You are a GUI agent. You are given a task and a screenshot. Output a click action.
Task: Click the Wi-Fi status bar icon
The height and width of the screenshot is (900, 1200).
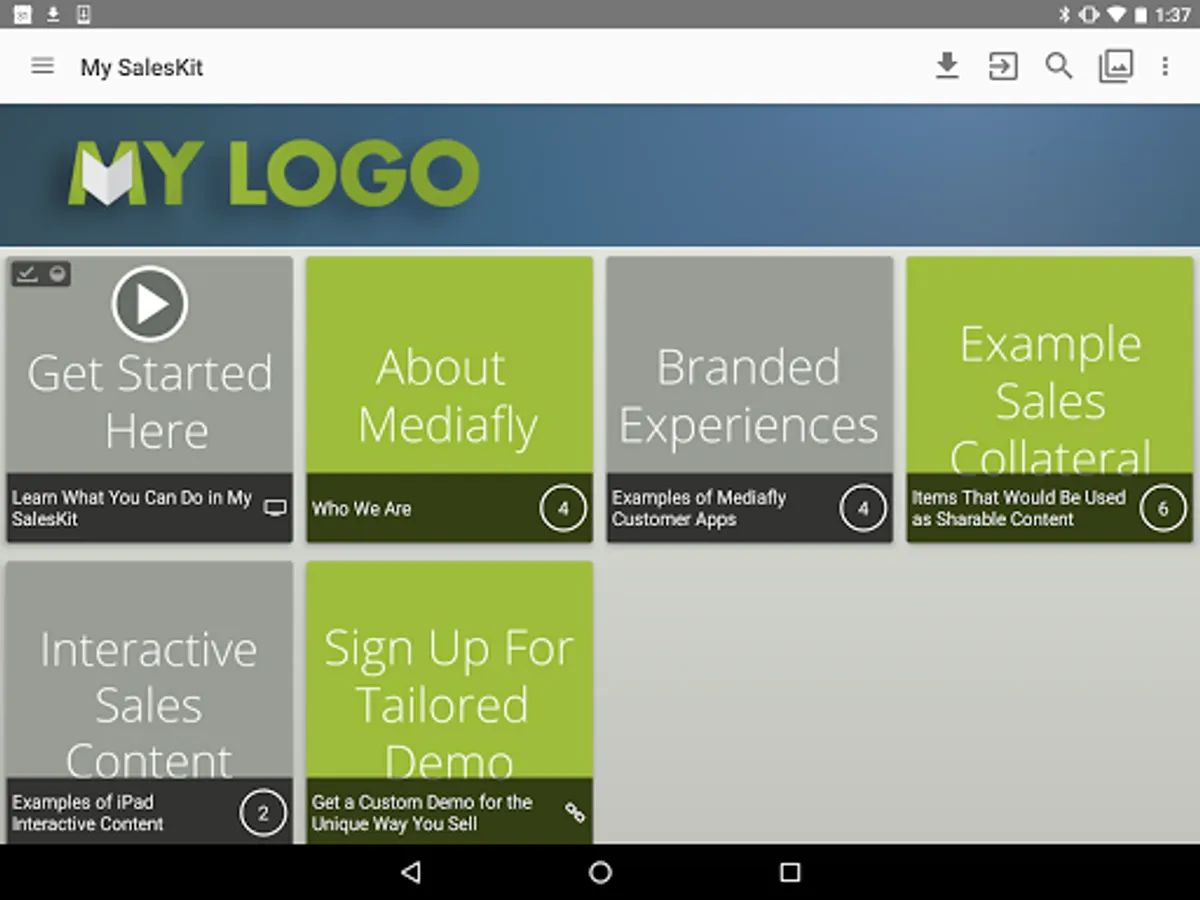pos(1116,14)
